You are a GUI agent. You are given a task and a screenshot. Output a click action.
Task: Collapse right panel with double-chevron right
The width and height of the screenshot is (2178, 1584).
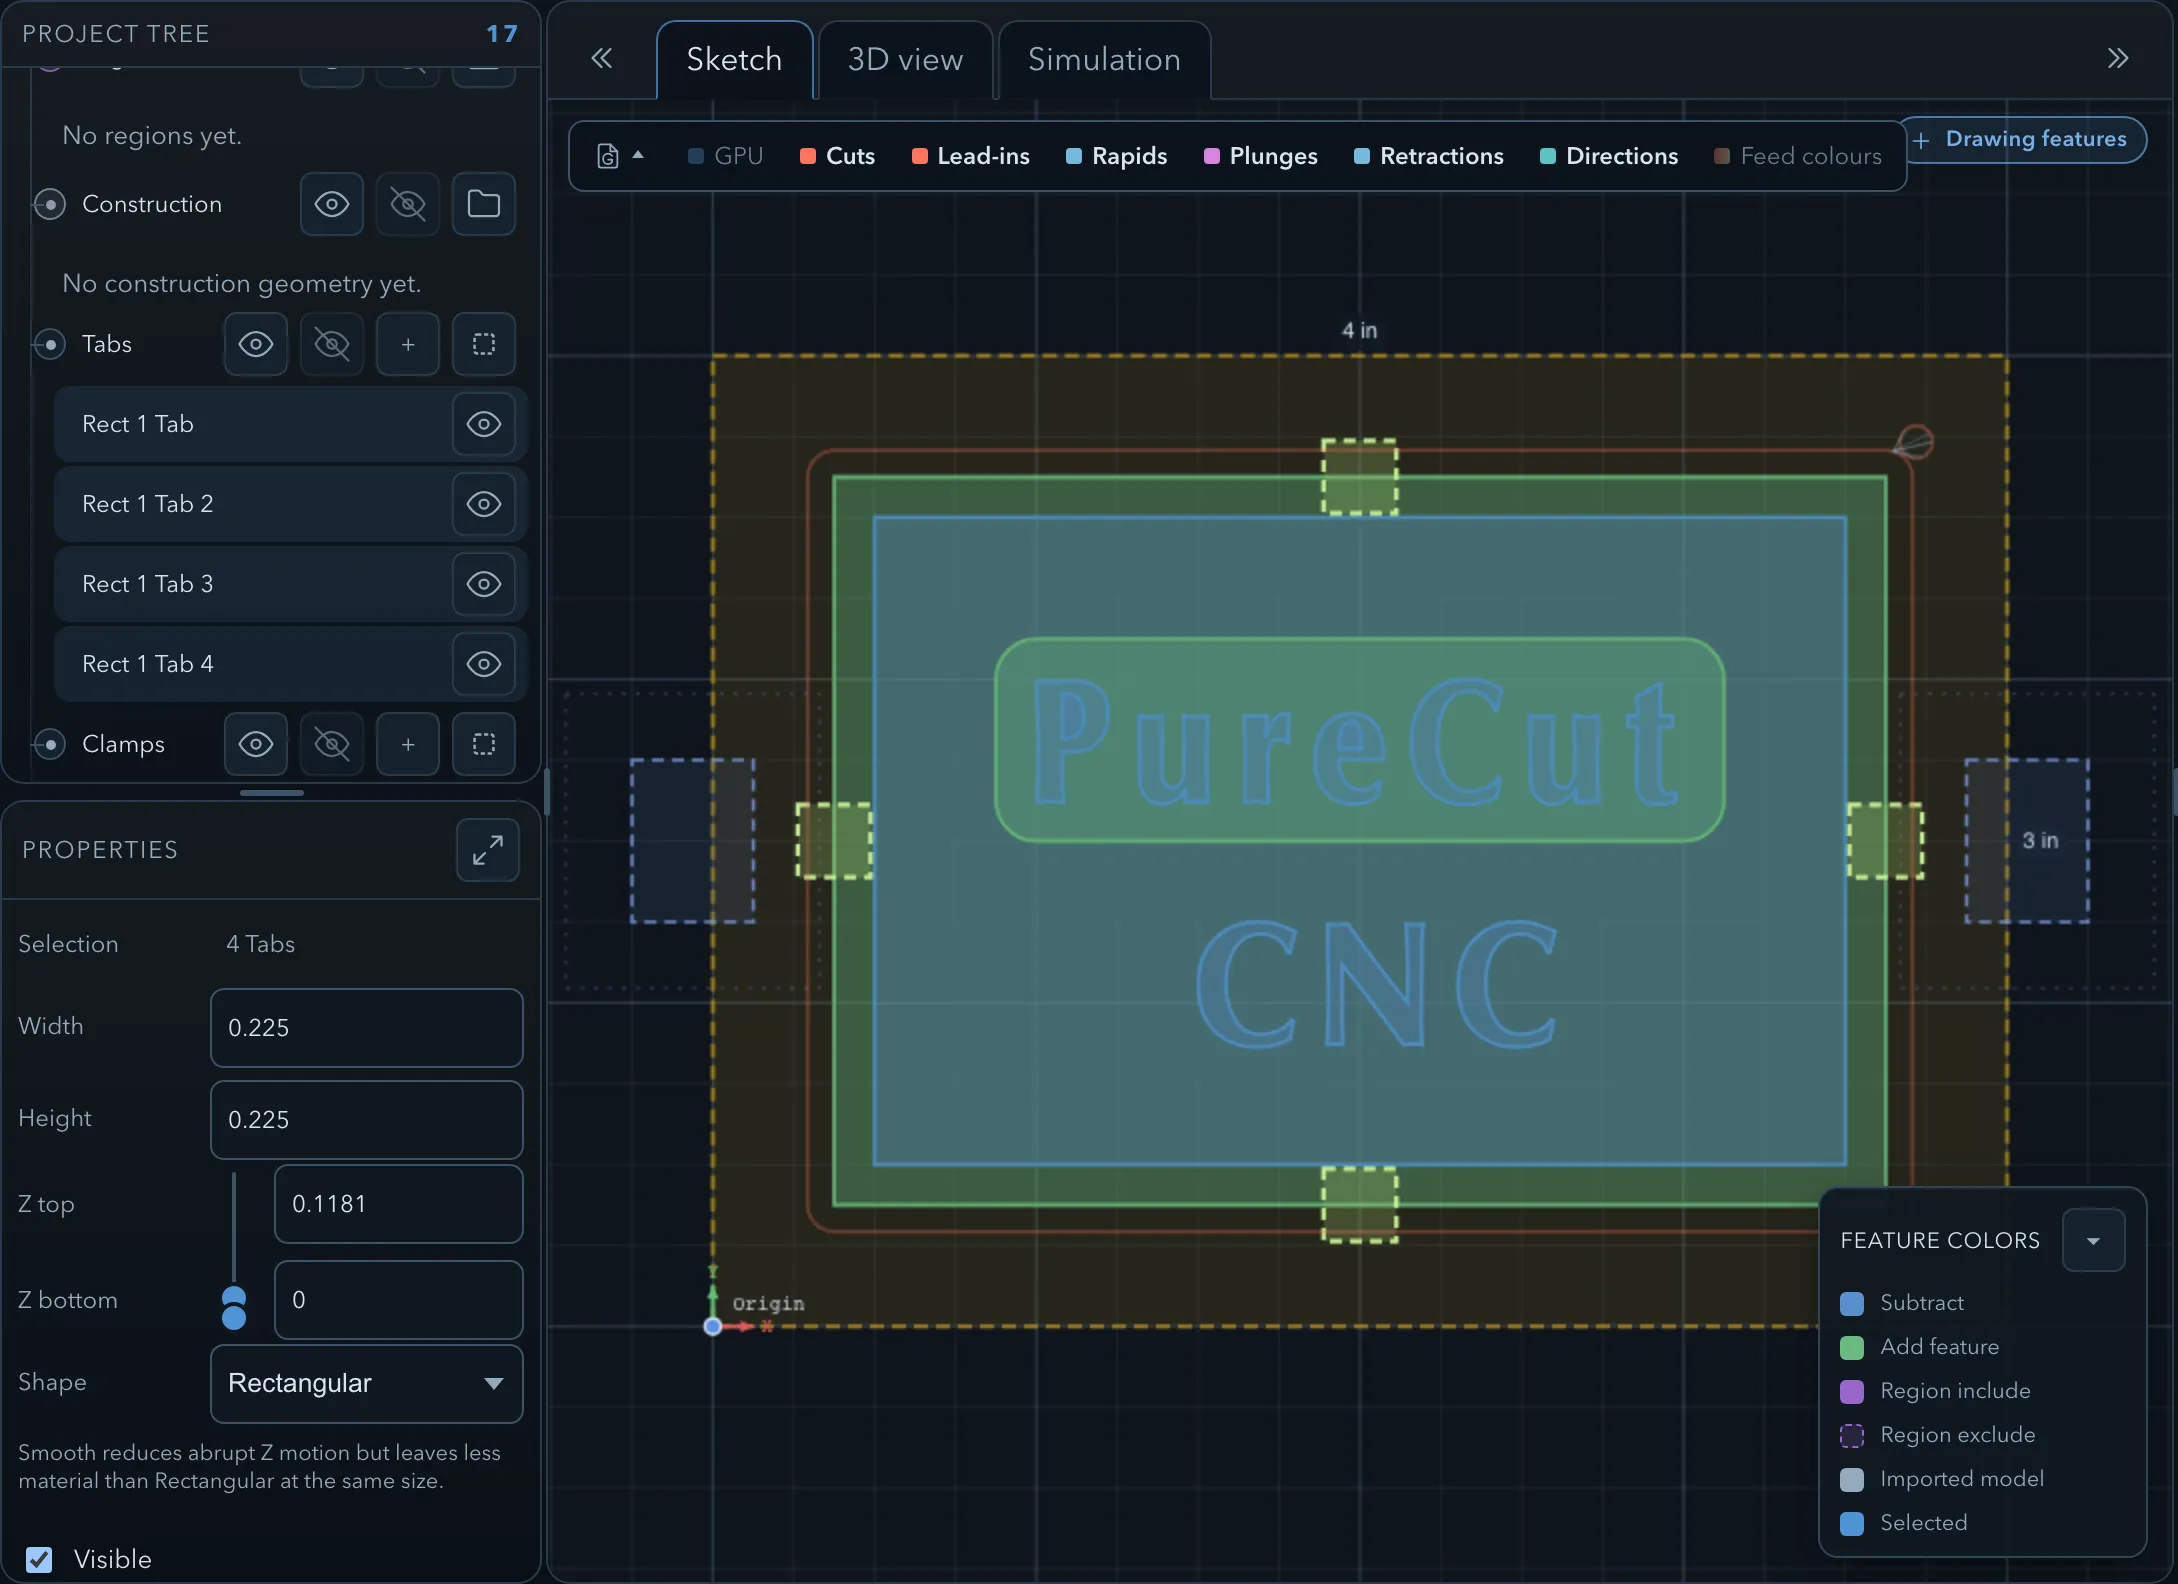[2118, 58]
